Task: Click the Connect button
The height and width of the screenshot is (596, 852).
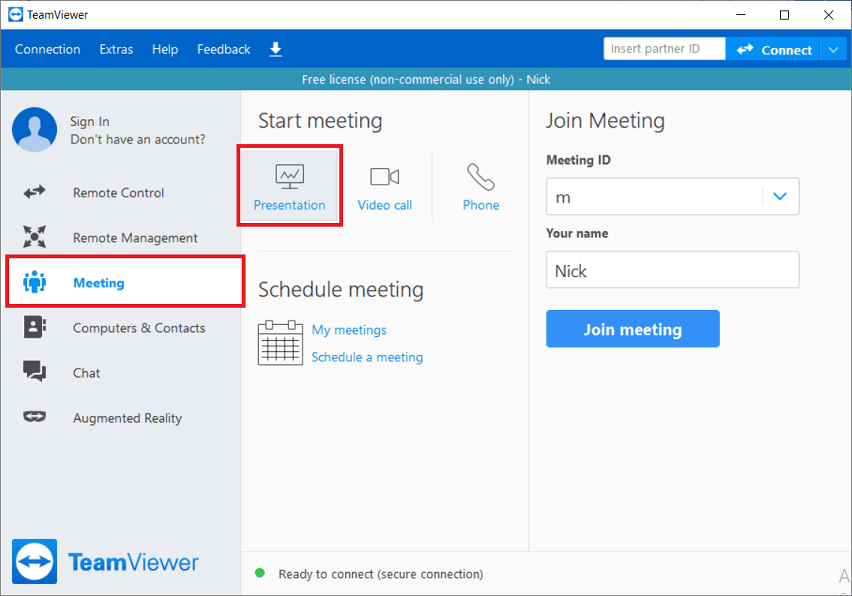Action: point(773,49)
